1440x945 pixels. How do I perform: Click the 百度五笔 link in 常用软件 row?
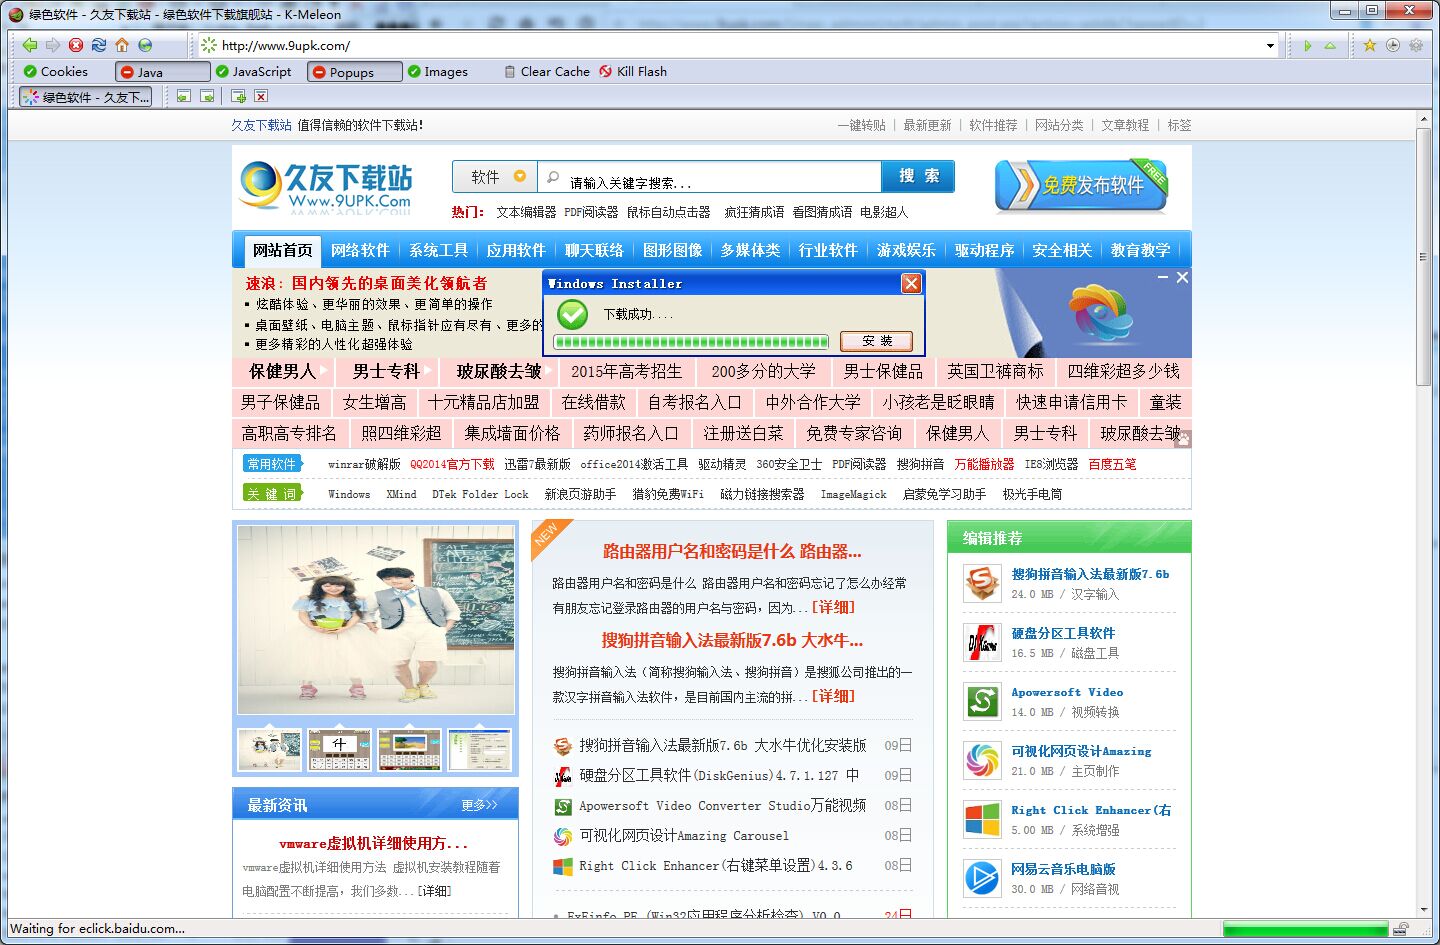1112,464
